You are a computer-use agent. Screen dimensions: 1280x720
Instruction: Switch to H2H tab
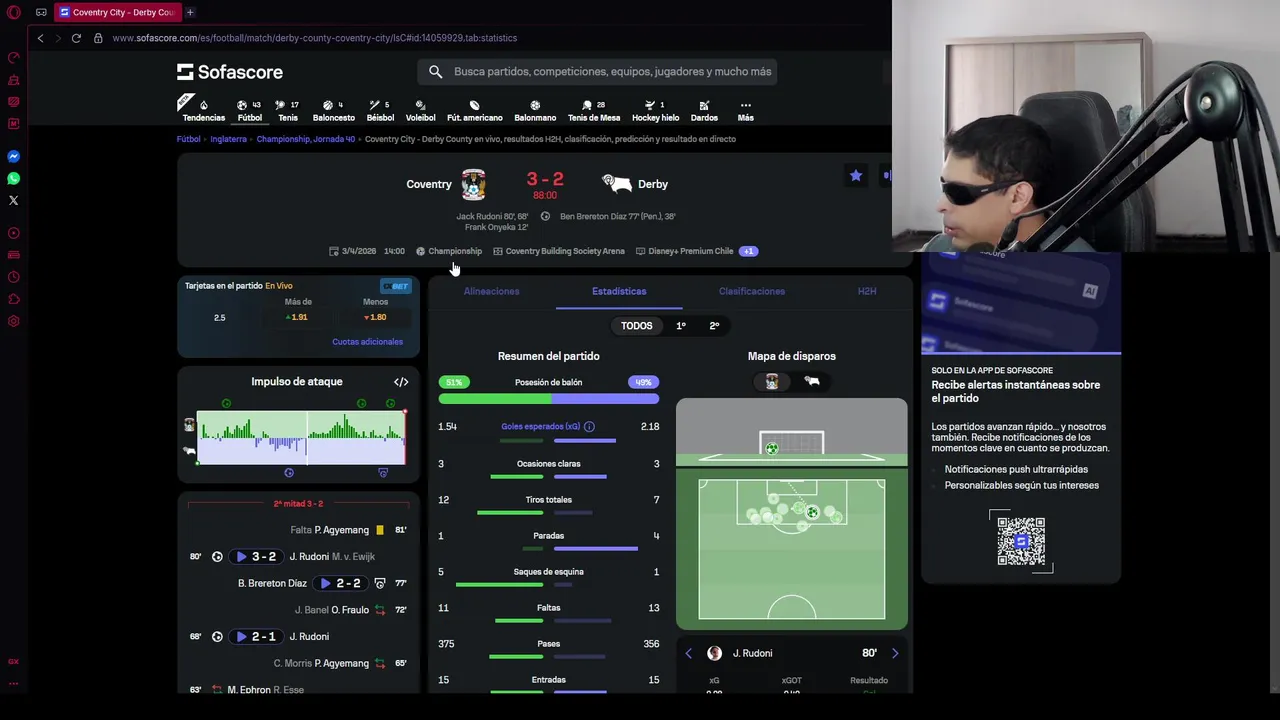(x=867, y=291)
